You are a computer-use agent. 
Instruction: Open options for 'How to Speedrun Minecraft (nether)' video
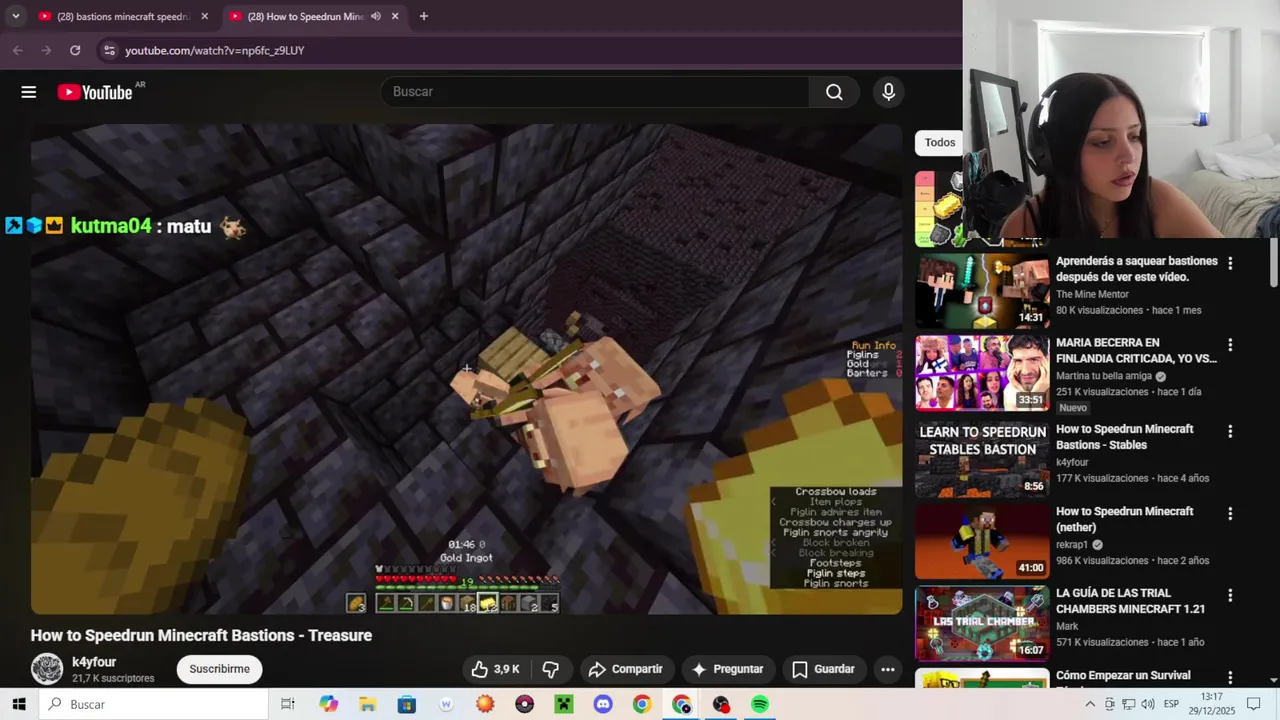(x=1230, y=513)
